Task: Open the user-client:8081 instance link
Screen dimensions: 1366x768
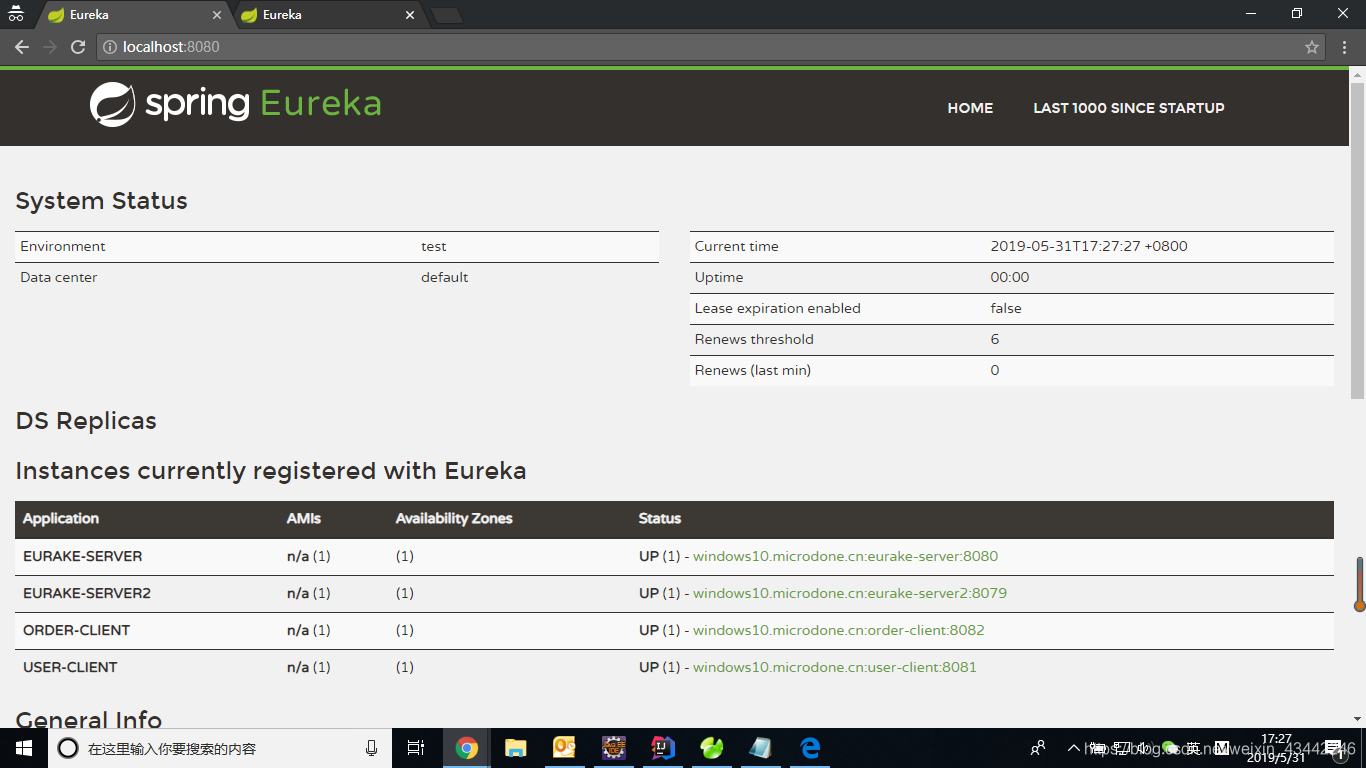Action: [x=835, y=667]
